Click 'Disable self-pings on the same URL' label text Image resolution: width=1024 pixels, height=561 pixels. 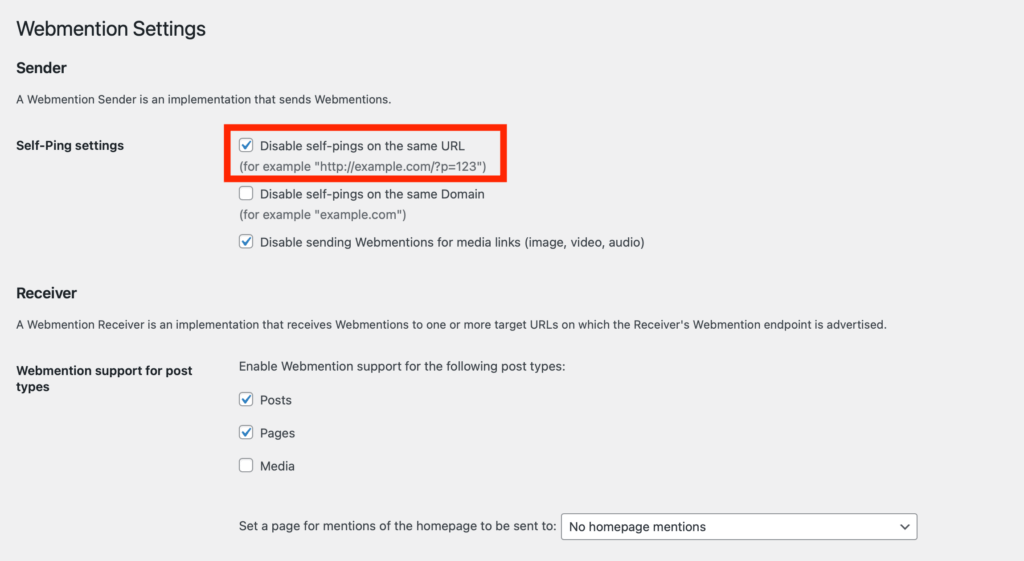coord(362,146)
